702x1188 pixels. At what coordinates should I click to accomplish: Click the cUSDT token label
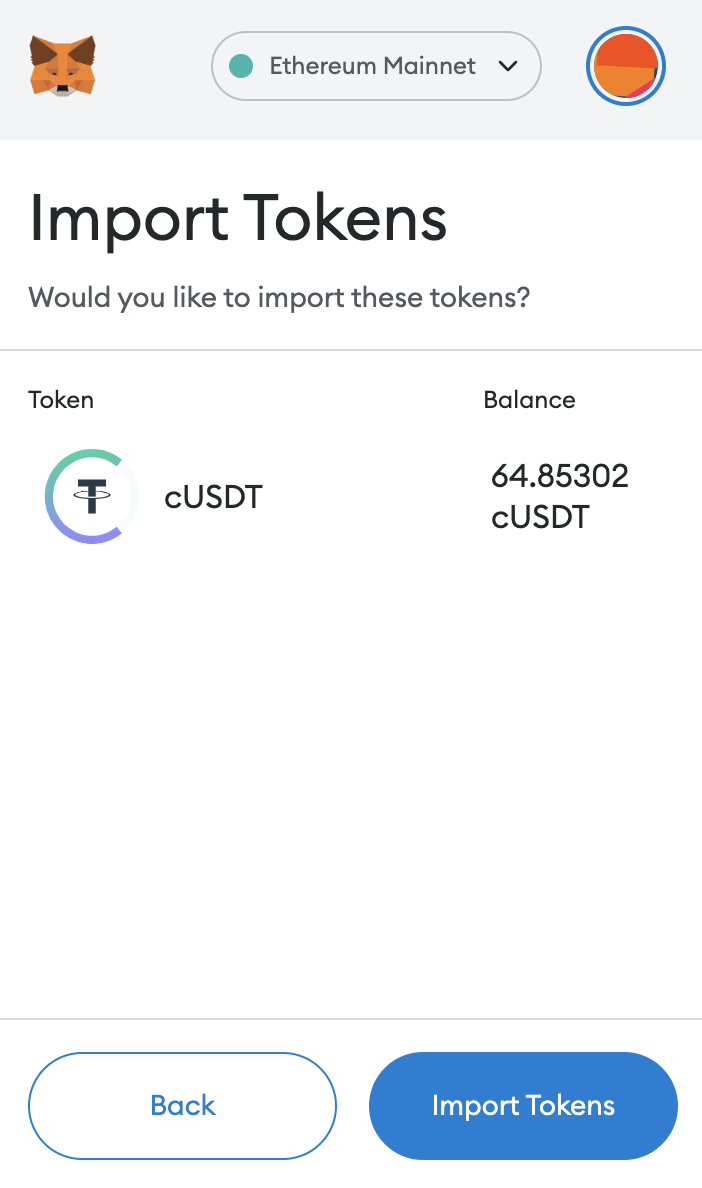(213, 497)
